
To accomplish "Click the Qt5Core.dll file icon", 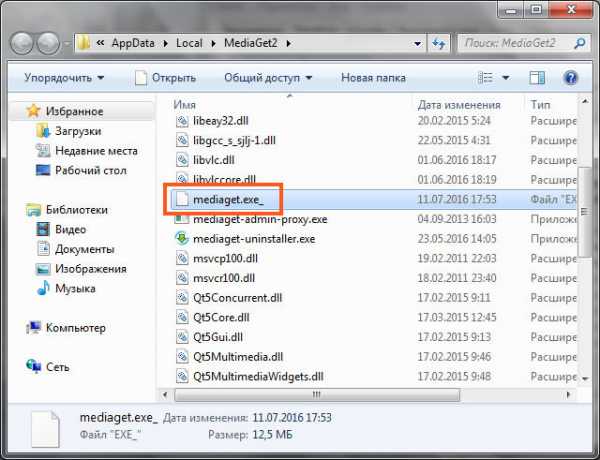I will coord(182,317).
